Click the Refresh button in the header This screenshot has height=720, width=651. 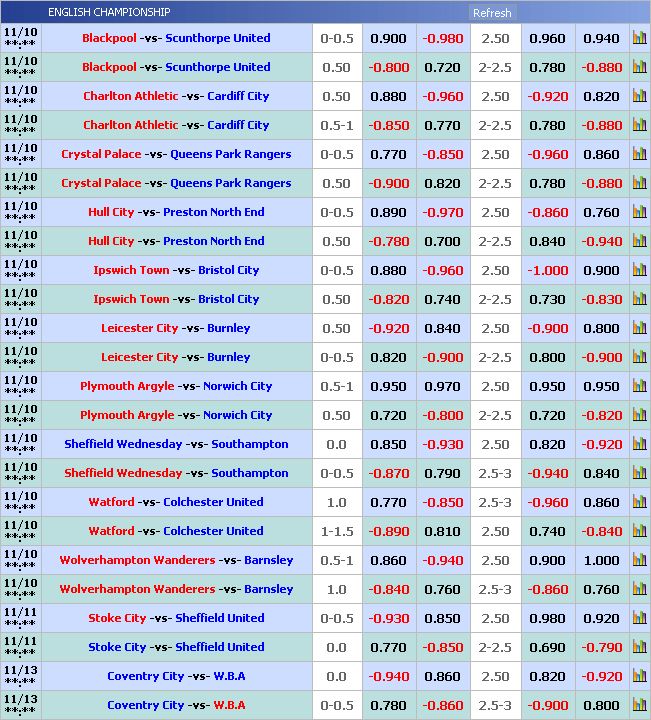click(x=492, y=13)
